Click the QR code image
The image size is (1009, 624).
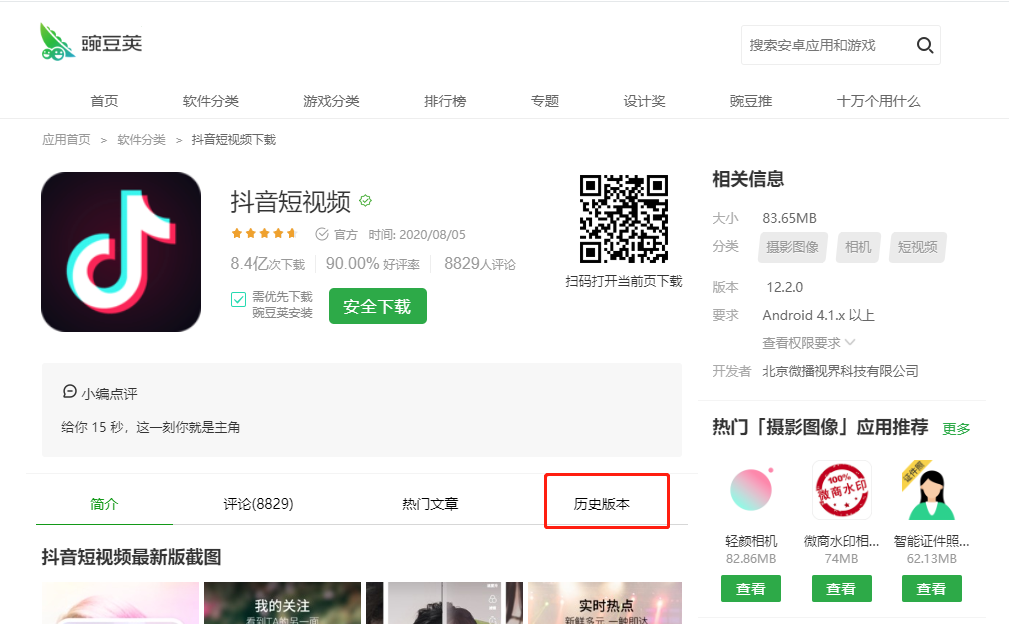tap(623, 218)
